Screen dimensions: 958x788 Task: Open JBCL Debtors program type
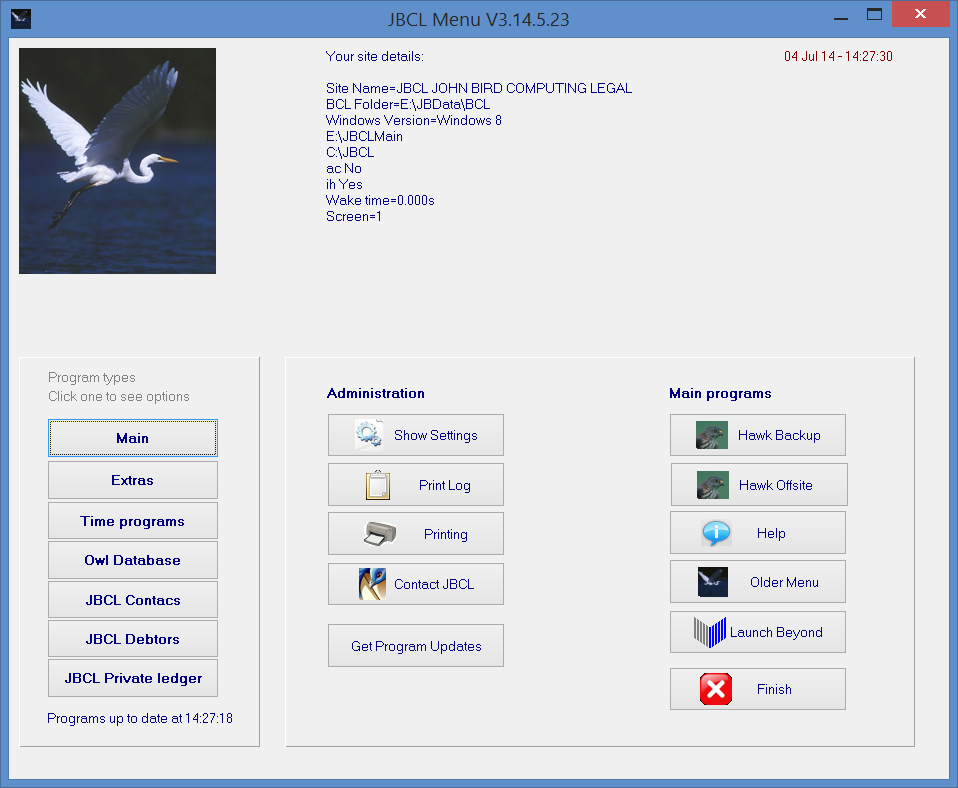click(132, 639)
